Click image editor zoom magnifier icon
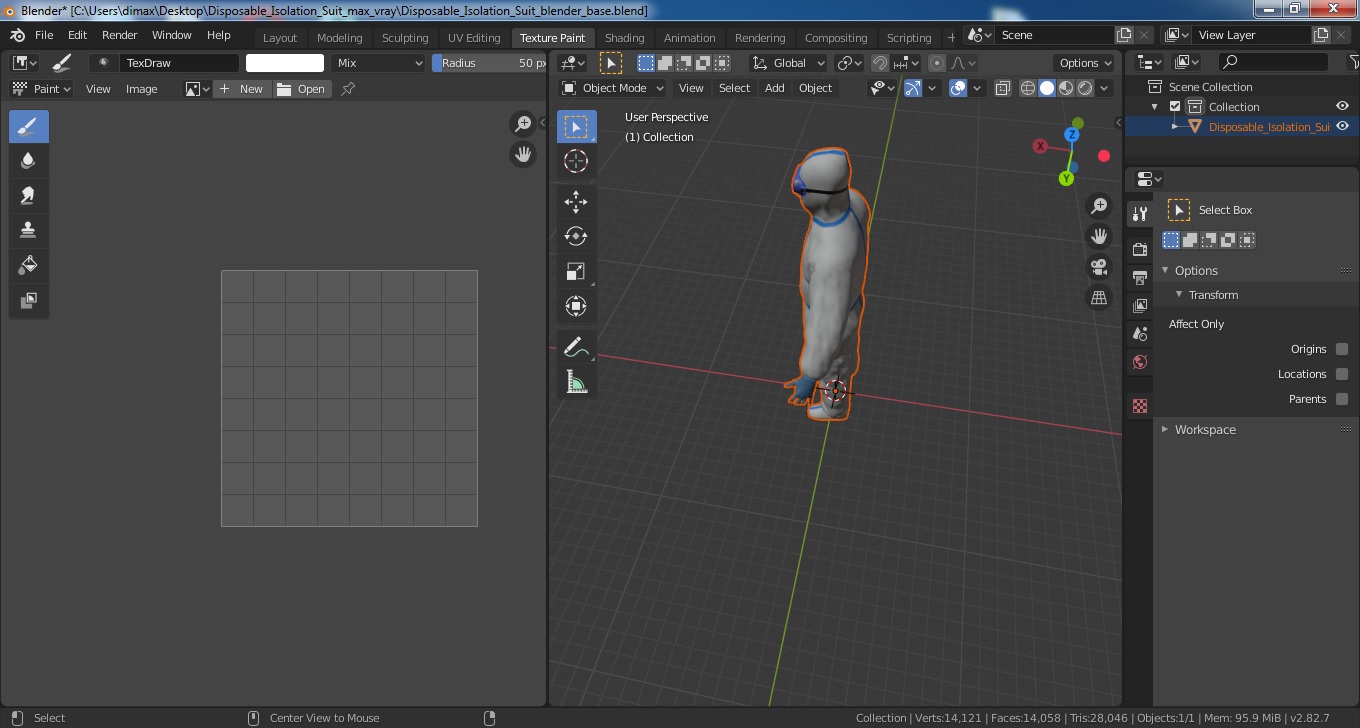The image size is (1360, 728). pyautogui.click(x=523, y=124)
